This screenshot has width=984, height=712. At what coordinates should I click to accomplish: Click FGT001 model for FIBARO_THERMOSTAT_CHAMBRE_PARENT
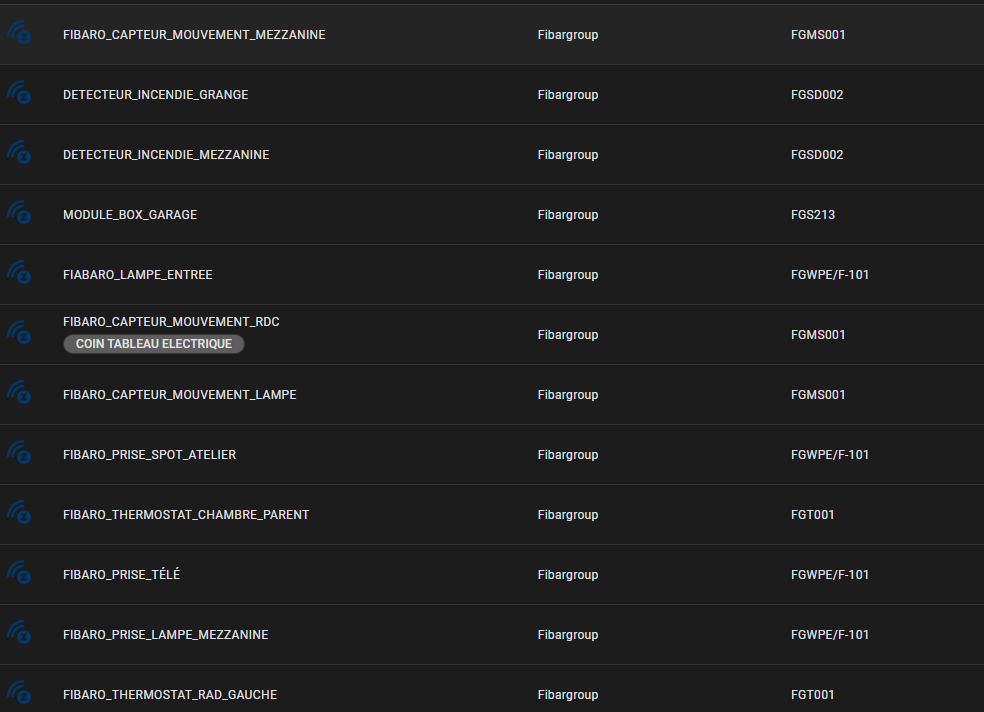tap(813, 514)
